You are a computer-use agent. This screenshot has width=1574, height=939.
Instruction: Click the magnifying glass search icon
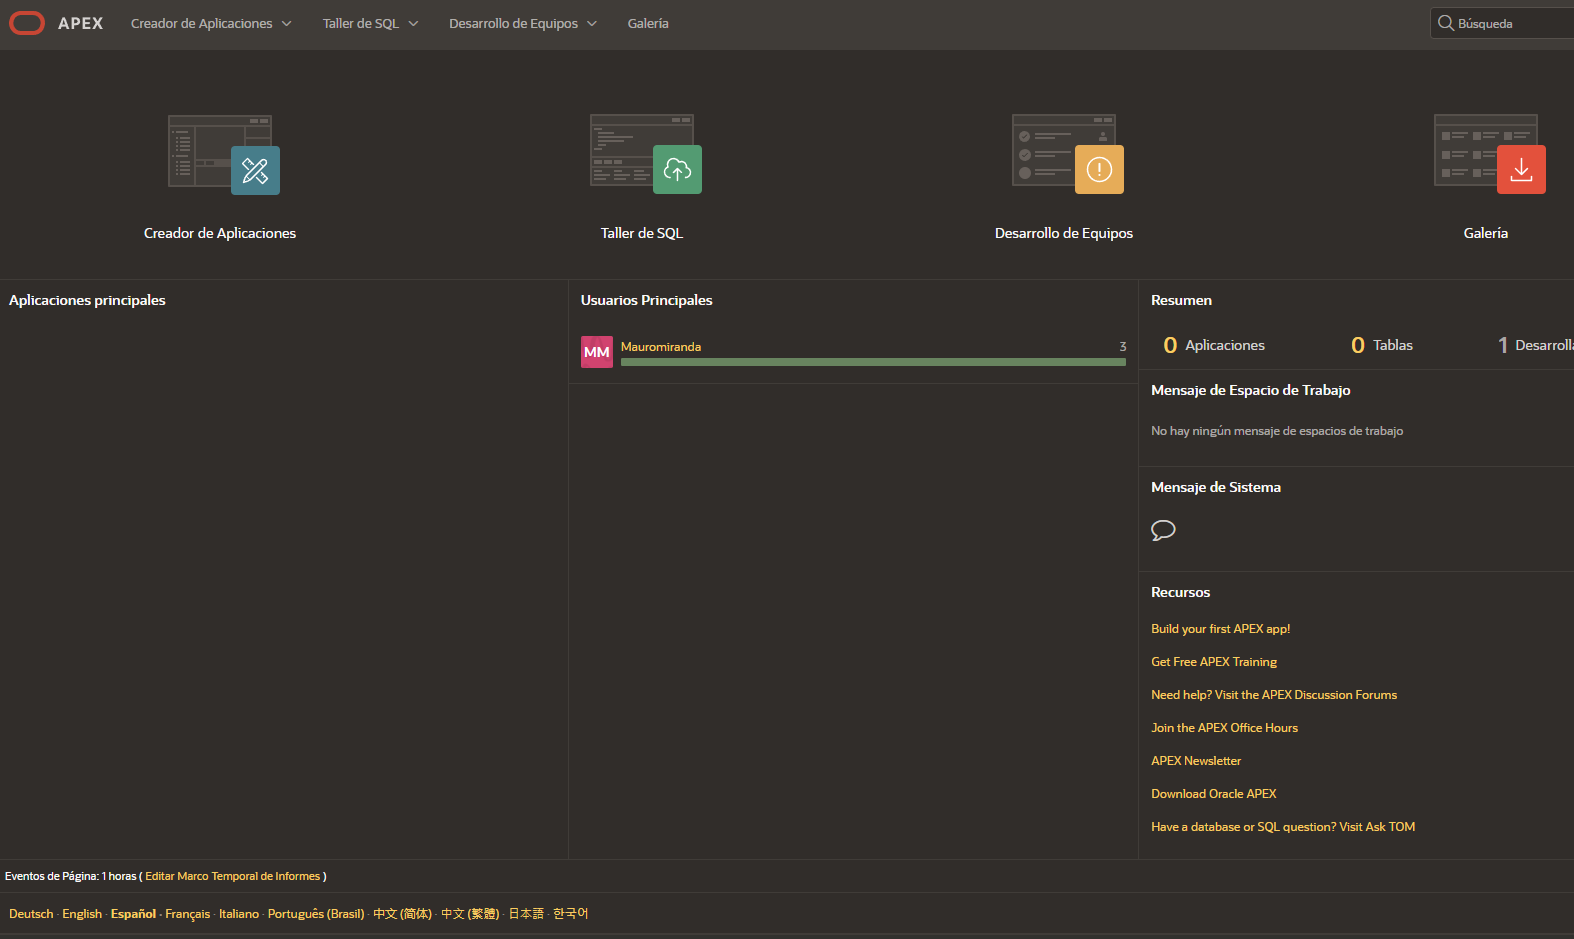pyautogui.click(x=1446, y=23)
